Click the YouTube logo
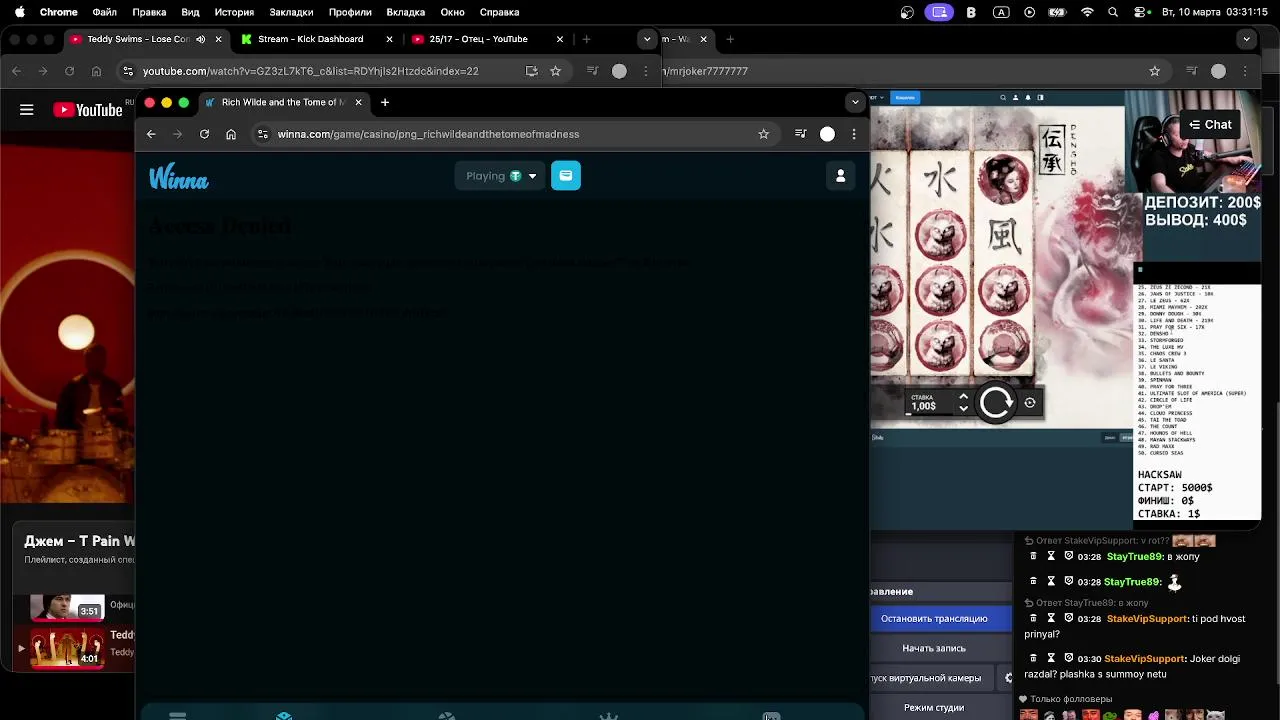The height and width of the screenshot is (720, 1280). click(x=88, y=110)
